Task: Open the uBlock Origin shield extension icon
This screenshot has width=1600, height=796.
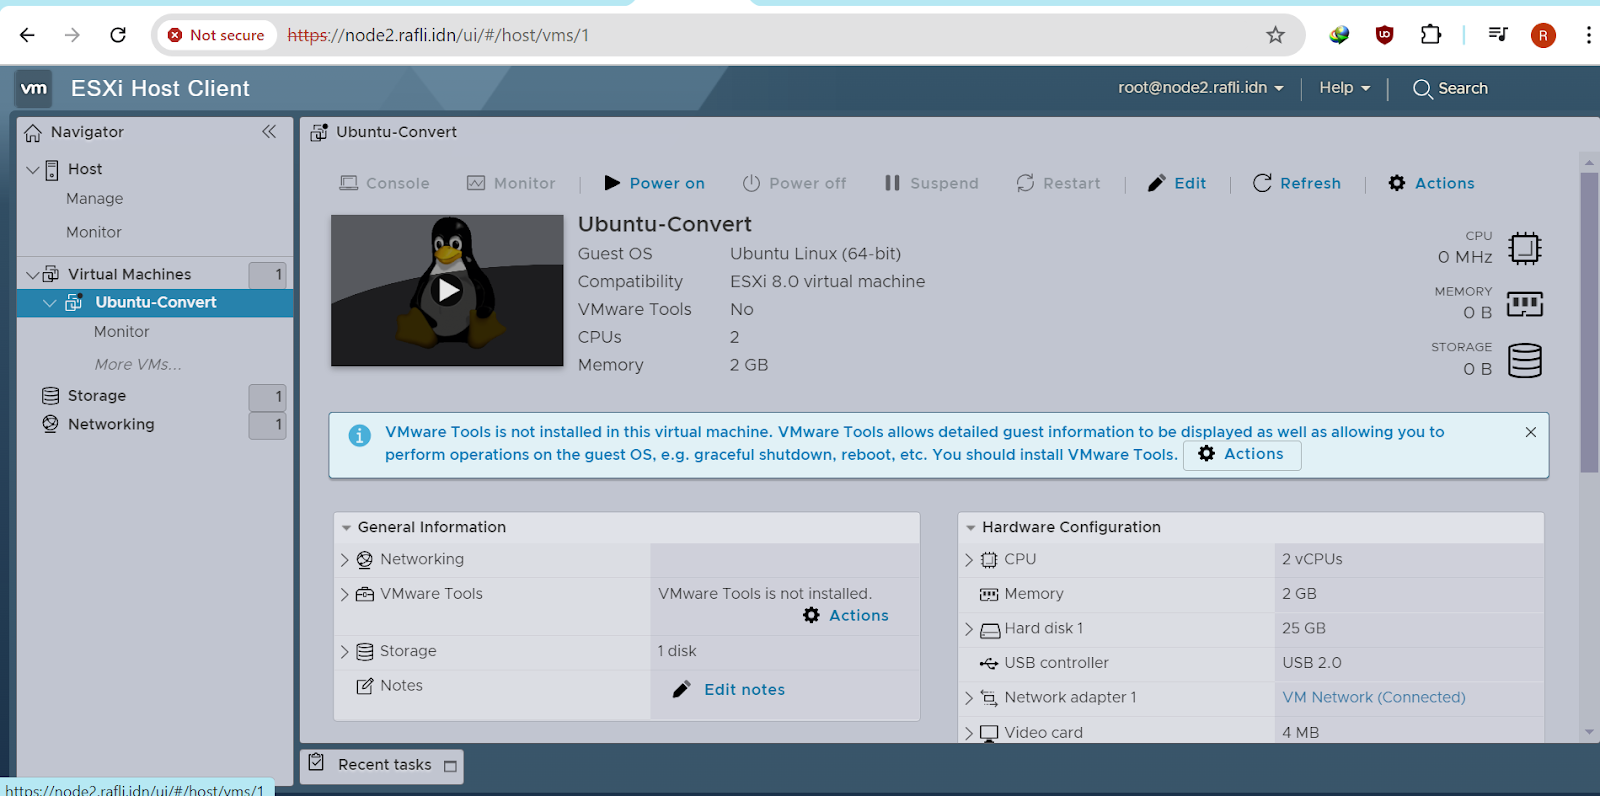Action: coord(1385,35)
